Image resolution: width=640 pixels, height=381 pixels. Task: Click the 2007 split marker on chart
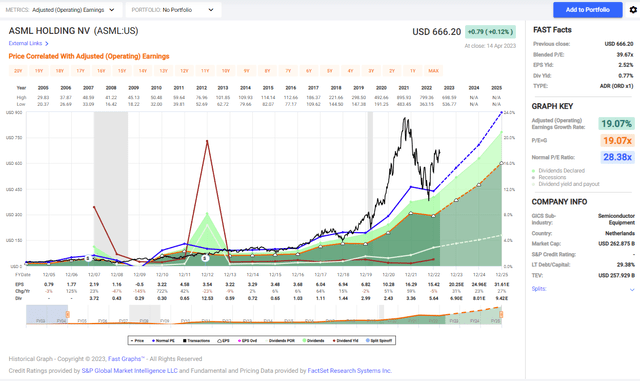tap(88, 258)
